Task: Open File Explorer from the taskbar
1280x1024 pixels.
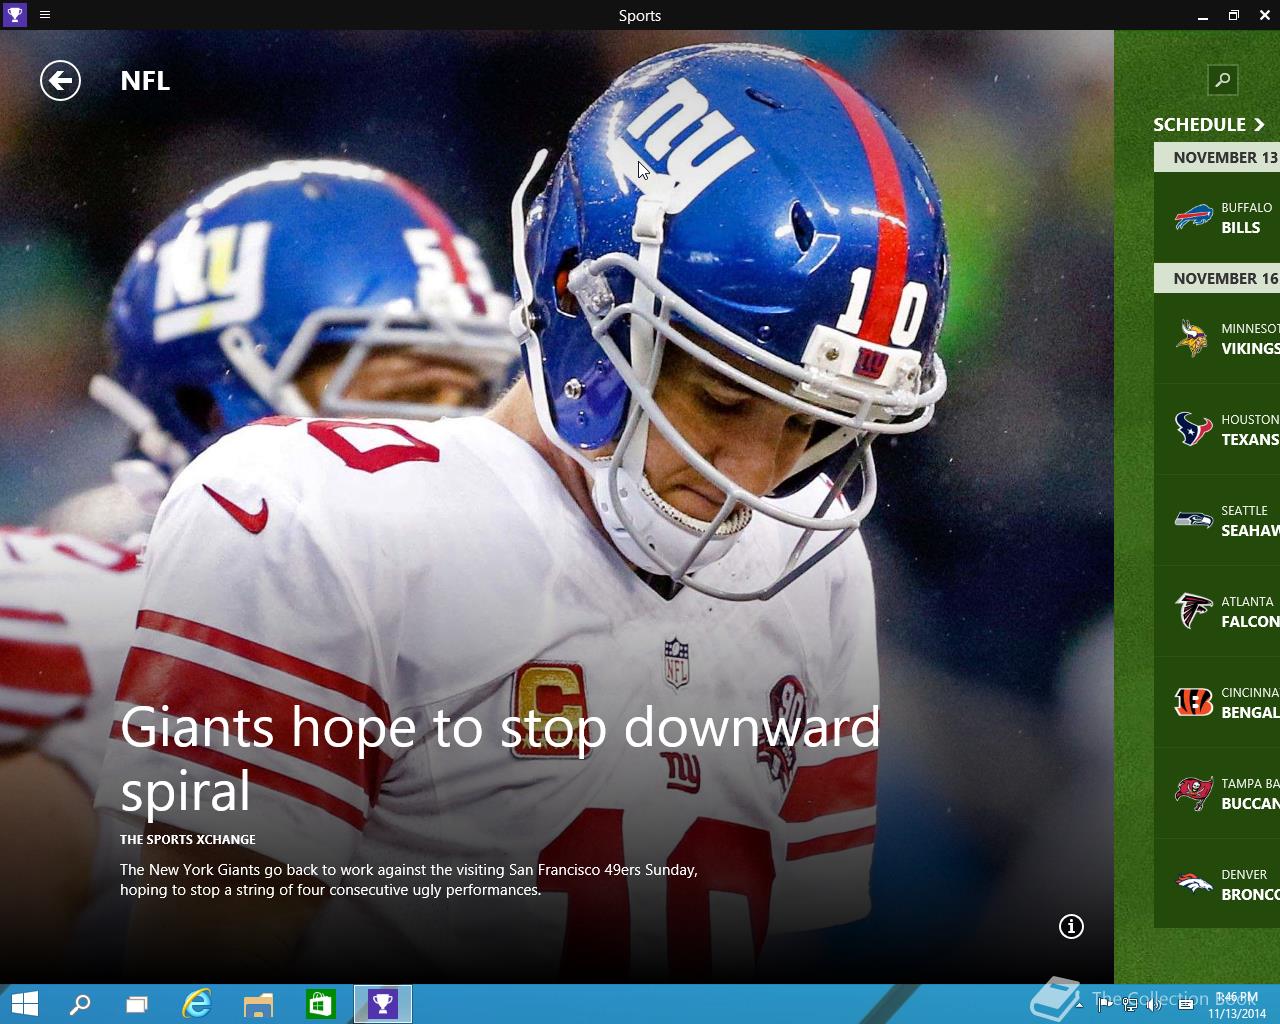Action: pos(258,1004)
